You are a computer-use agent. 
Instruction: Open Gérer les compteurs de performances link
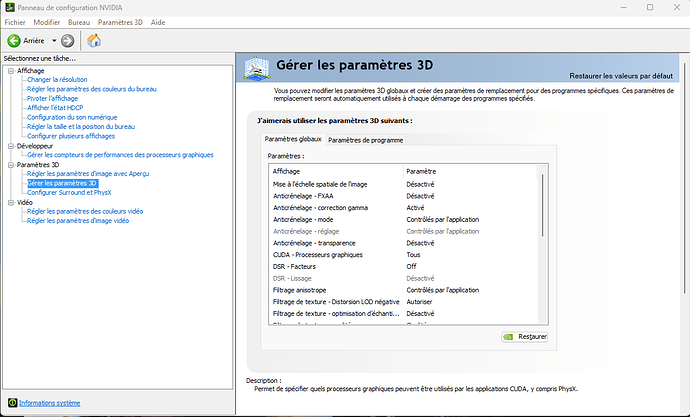[120, 155]
